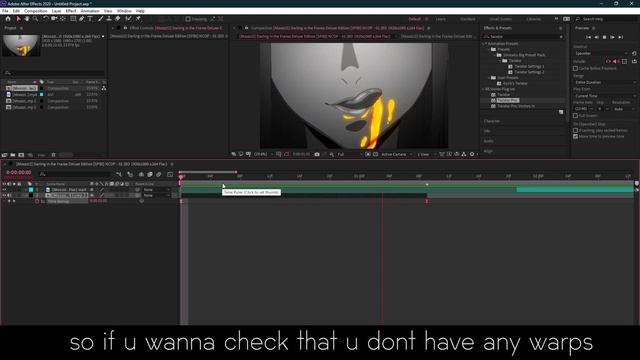Screen dimensions: 640x360
Task: Toggle include audio speaker icon in Preview
Action: pyautogui.click(x=616, y=61)
